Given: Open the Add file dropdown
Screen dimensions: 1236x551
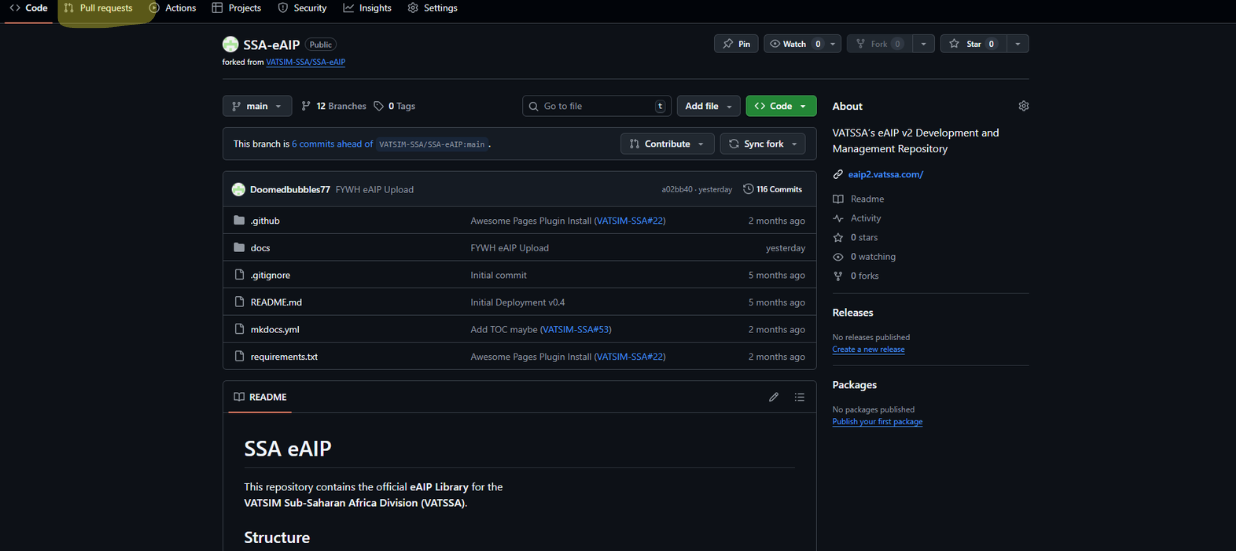Looking at the screenshot, I should [x=708, y=106].
